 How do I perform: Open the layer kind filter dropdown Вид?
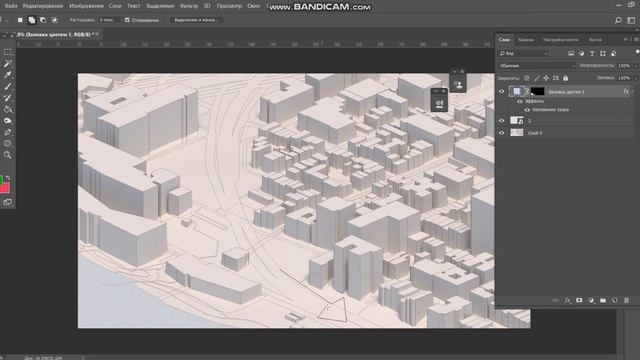click(524, 53)
